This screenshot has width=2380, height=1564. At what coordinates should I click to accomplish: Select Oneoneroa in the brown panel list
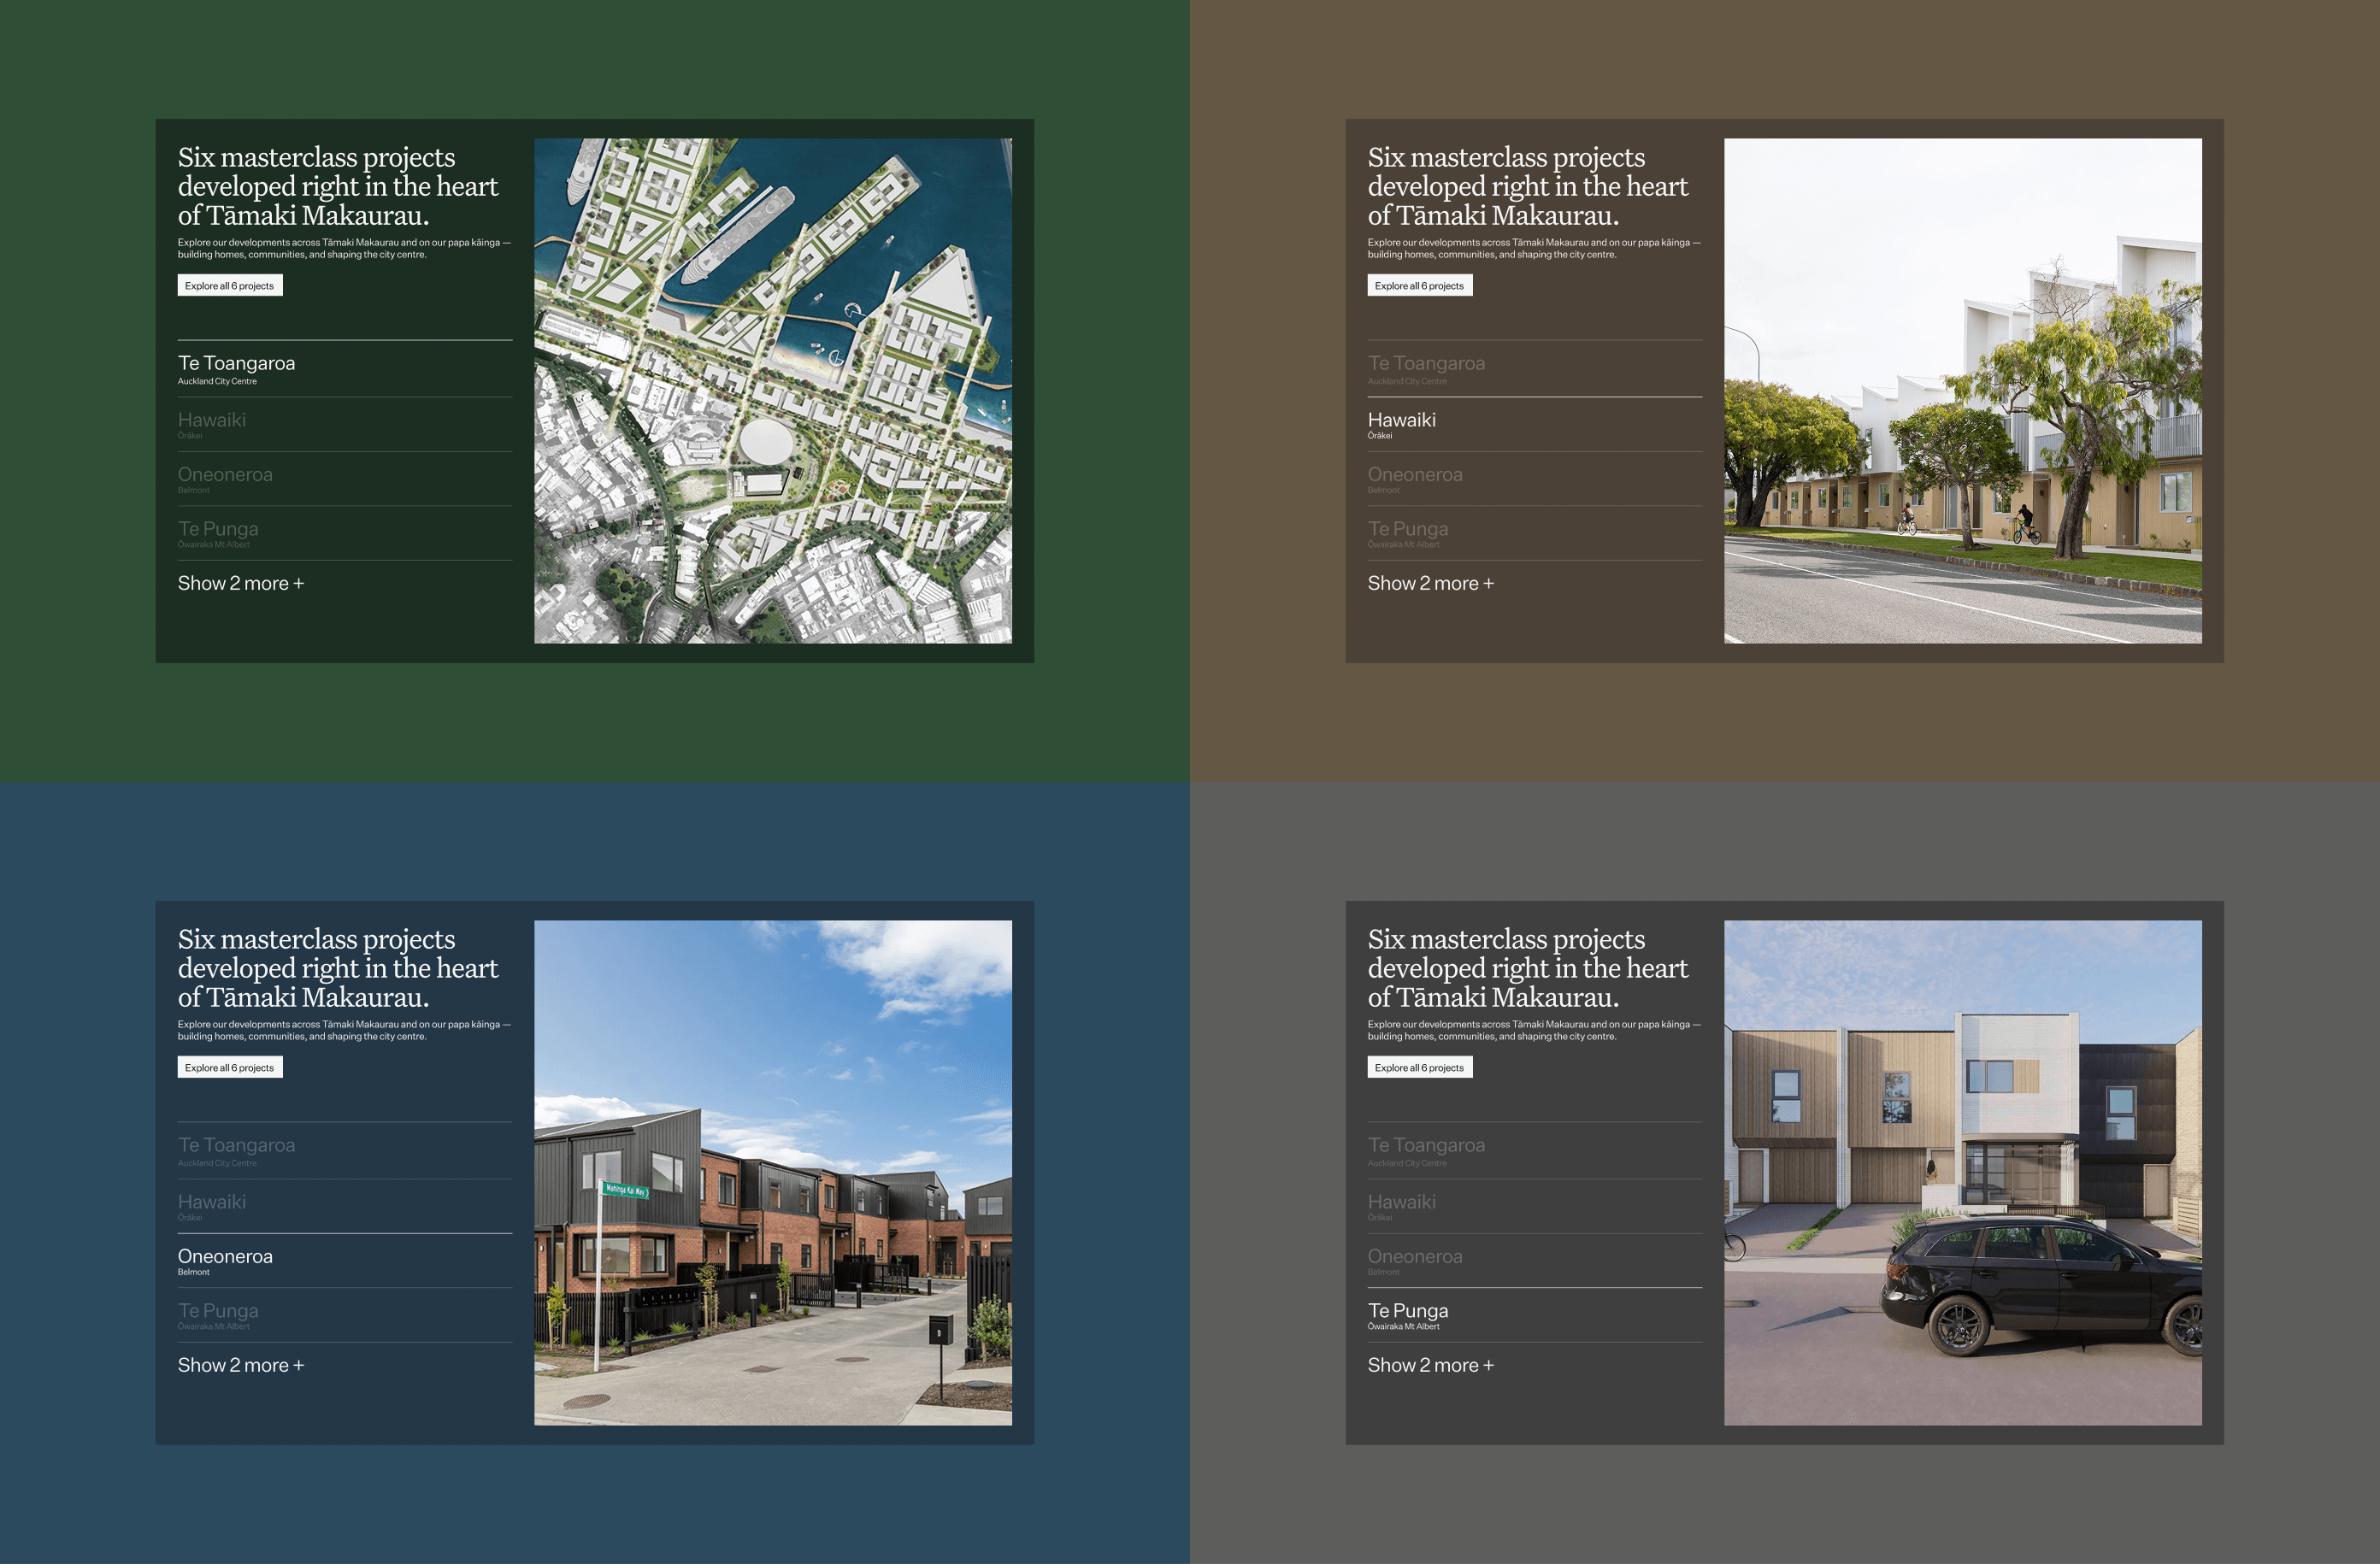(1415, 476)
